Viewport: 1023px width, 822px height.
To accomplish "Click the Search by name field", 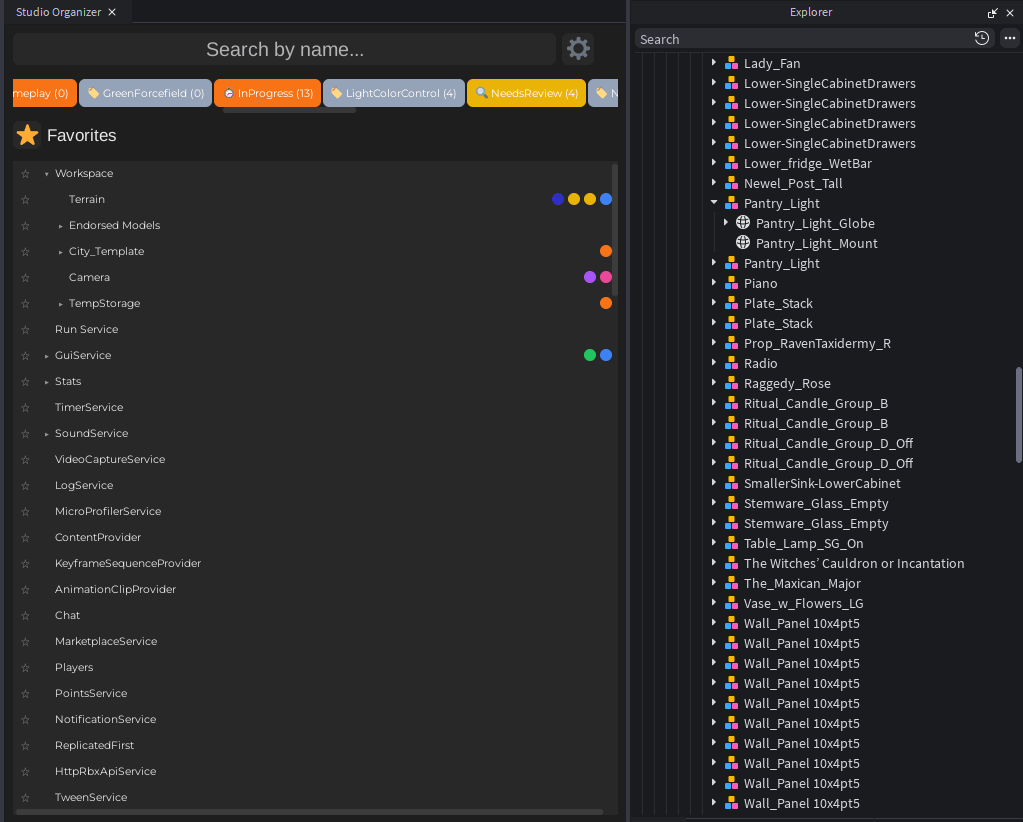I will click(284, 49).
